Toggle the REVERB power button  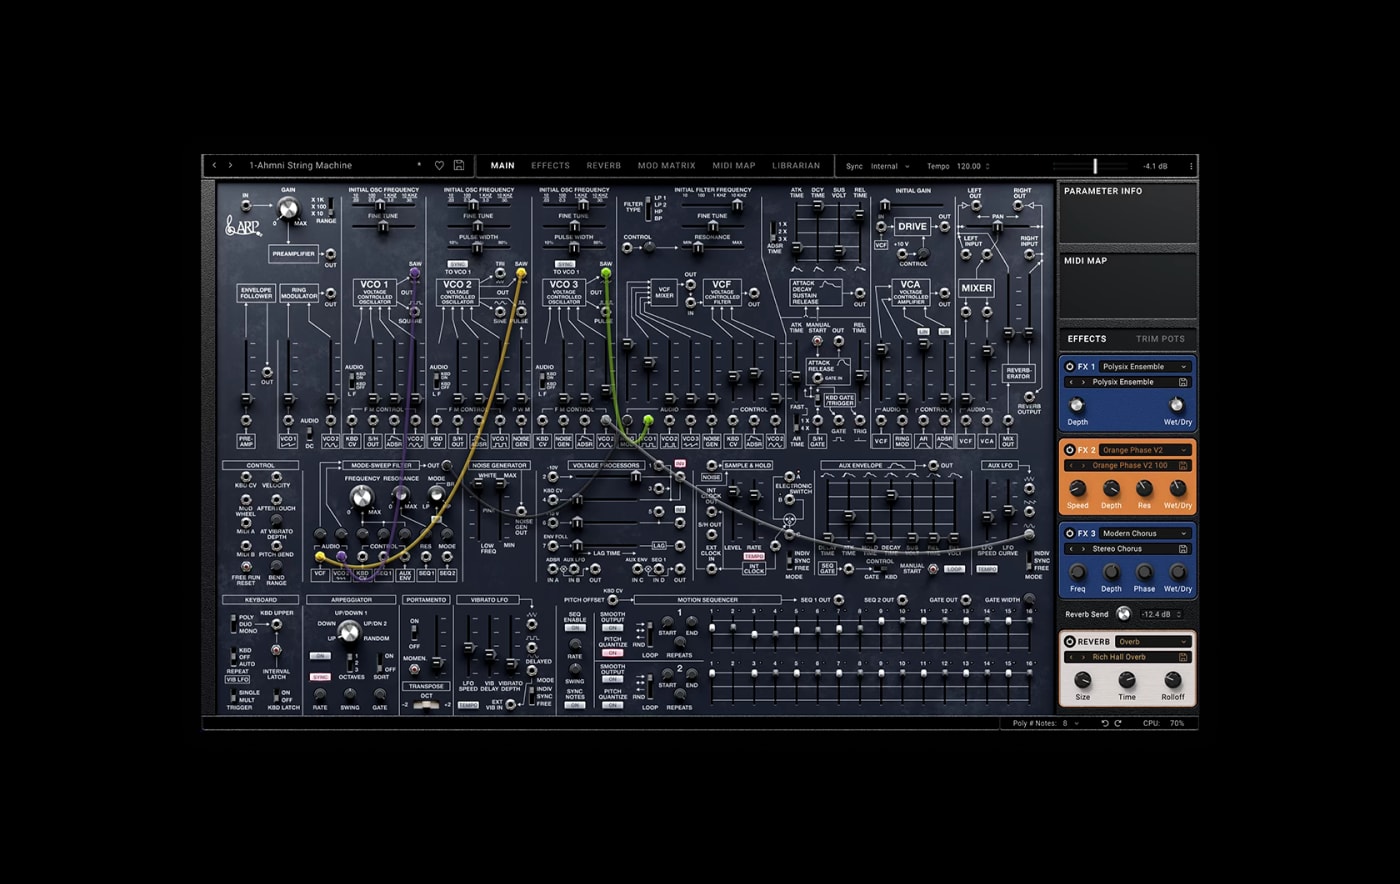pos(1070,642)
